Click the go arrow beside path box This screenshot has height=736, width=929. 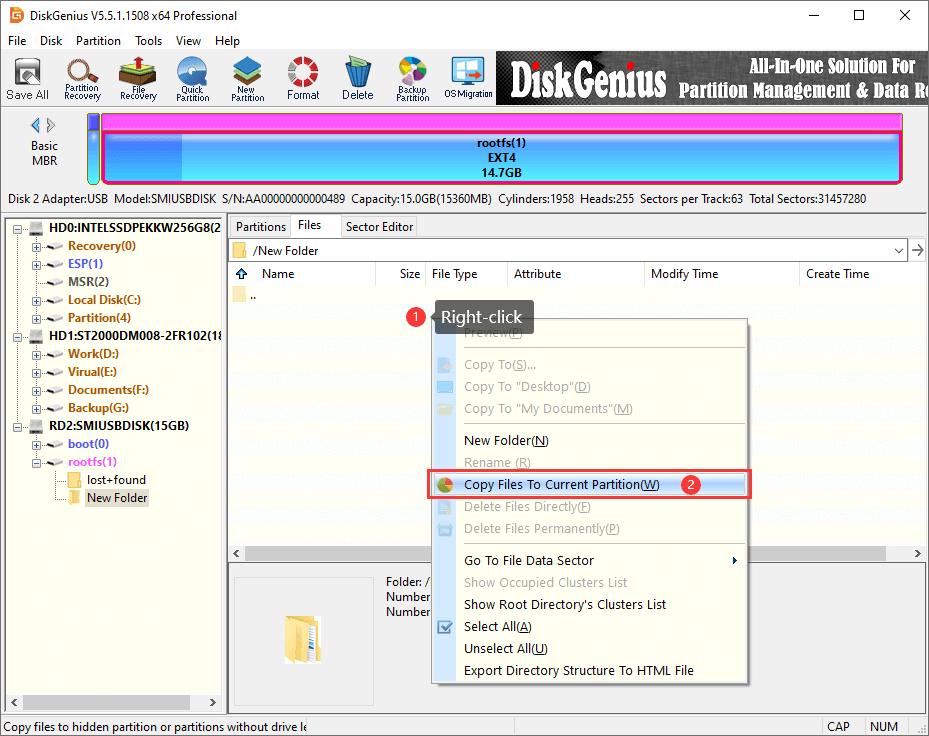click(918, 251)
